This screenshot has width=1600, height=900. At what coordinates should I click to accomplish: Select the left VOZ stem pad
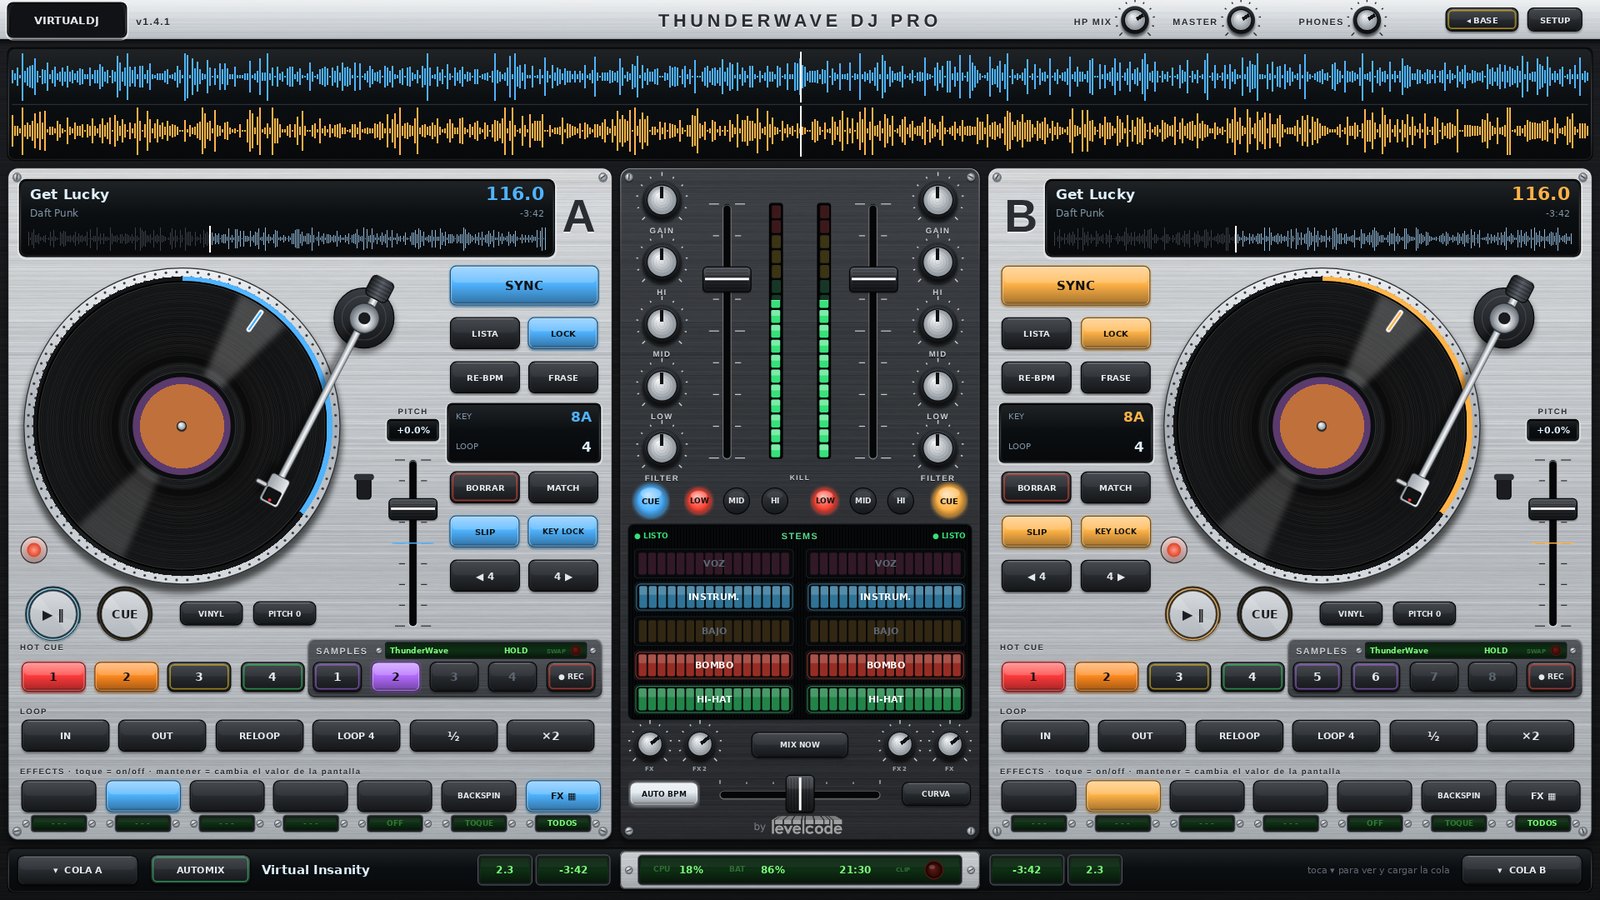tap(714, 563)
